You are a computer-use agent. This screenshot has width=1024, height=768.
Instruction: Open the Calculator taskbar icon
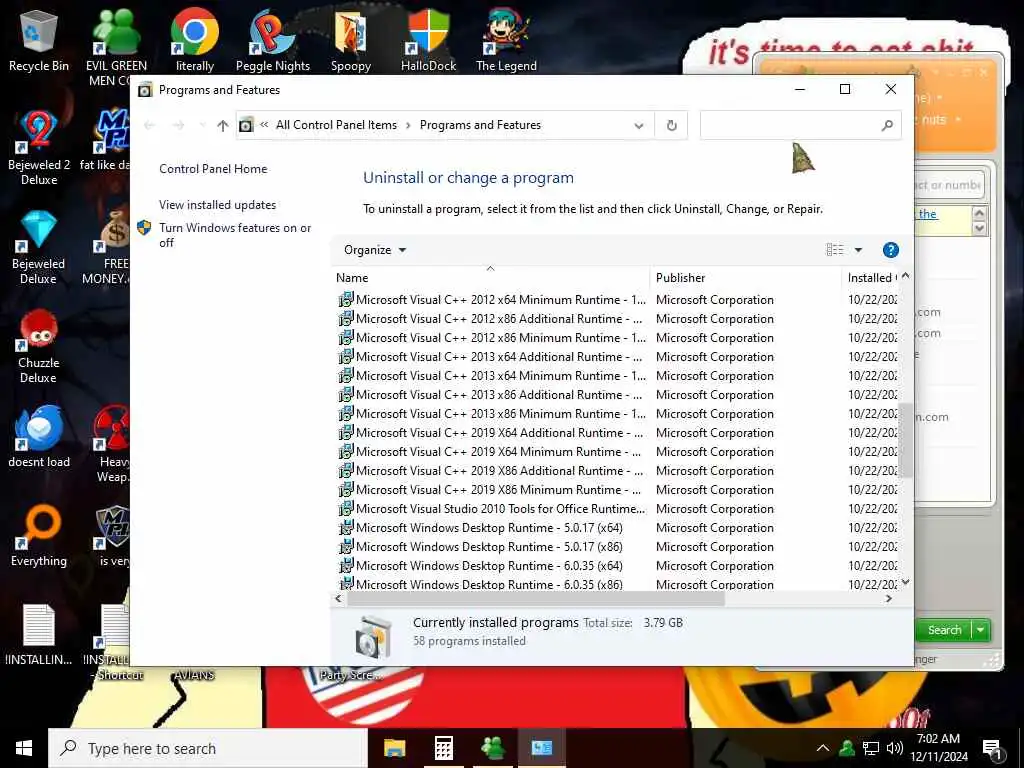[444, 748]
